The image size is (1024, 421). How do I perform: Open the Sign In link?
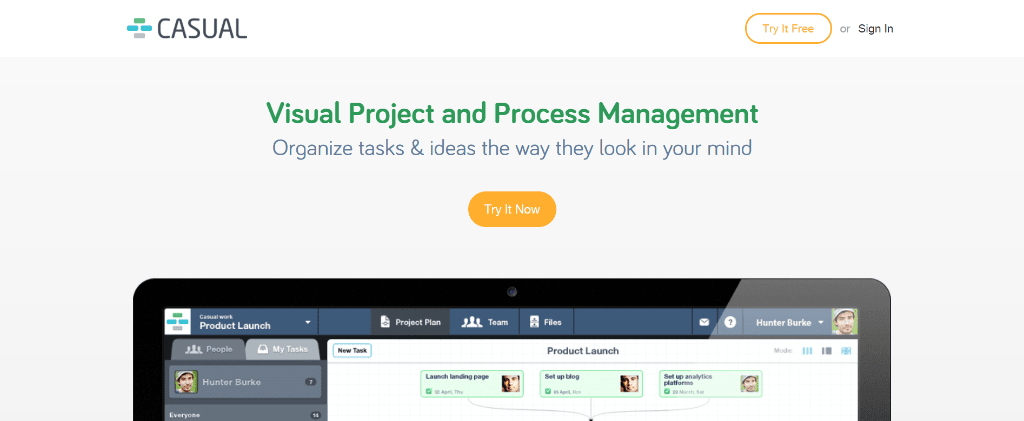coord(876,29)
